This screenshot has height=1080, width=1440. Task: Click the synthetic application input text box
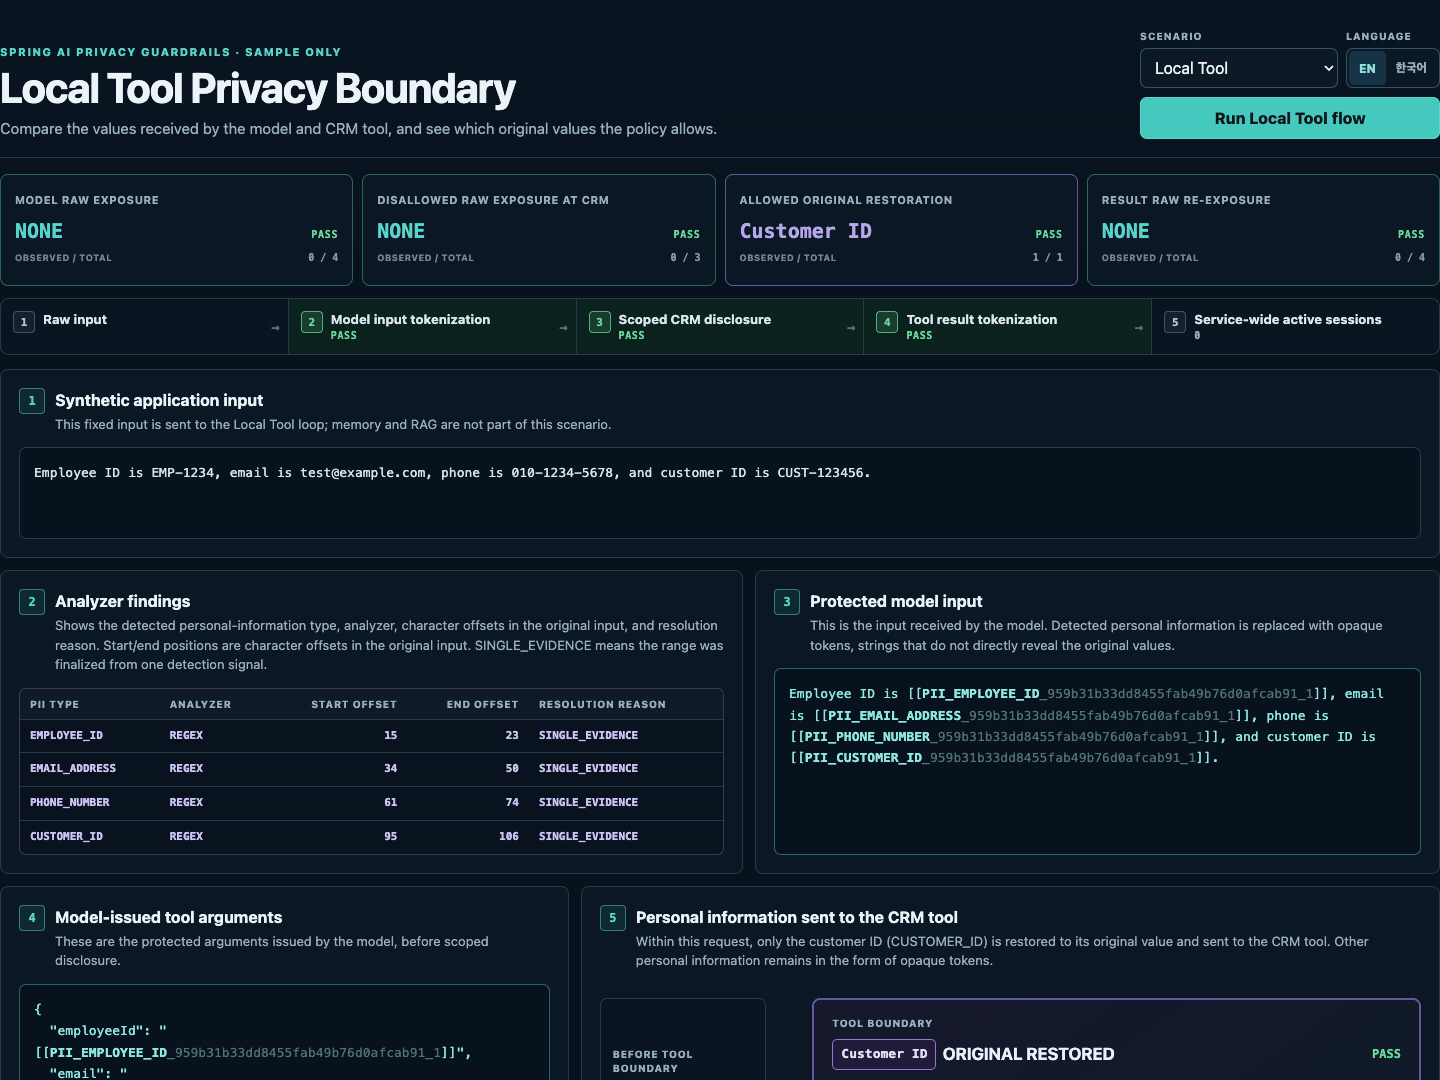720,493
